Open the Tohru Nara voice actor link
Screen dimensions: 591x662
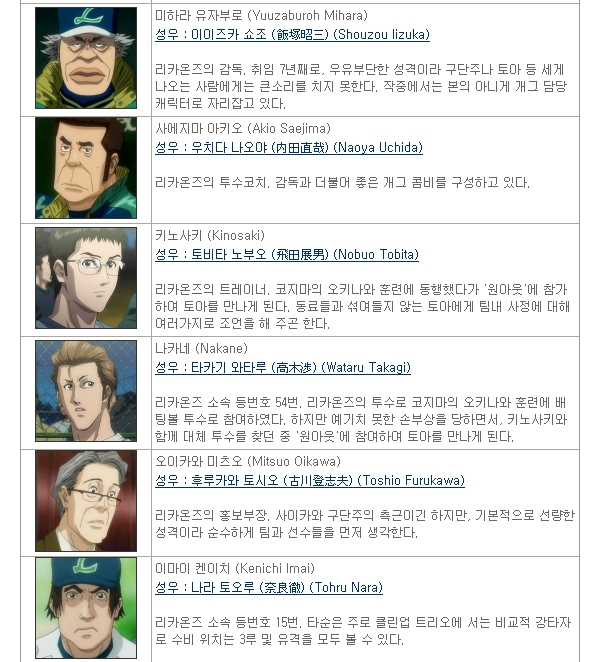[x=269, y=587]
